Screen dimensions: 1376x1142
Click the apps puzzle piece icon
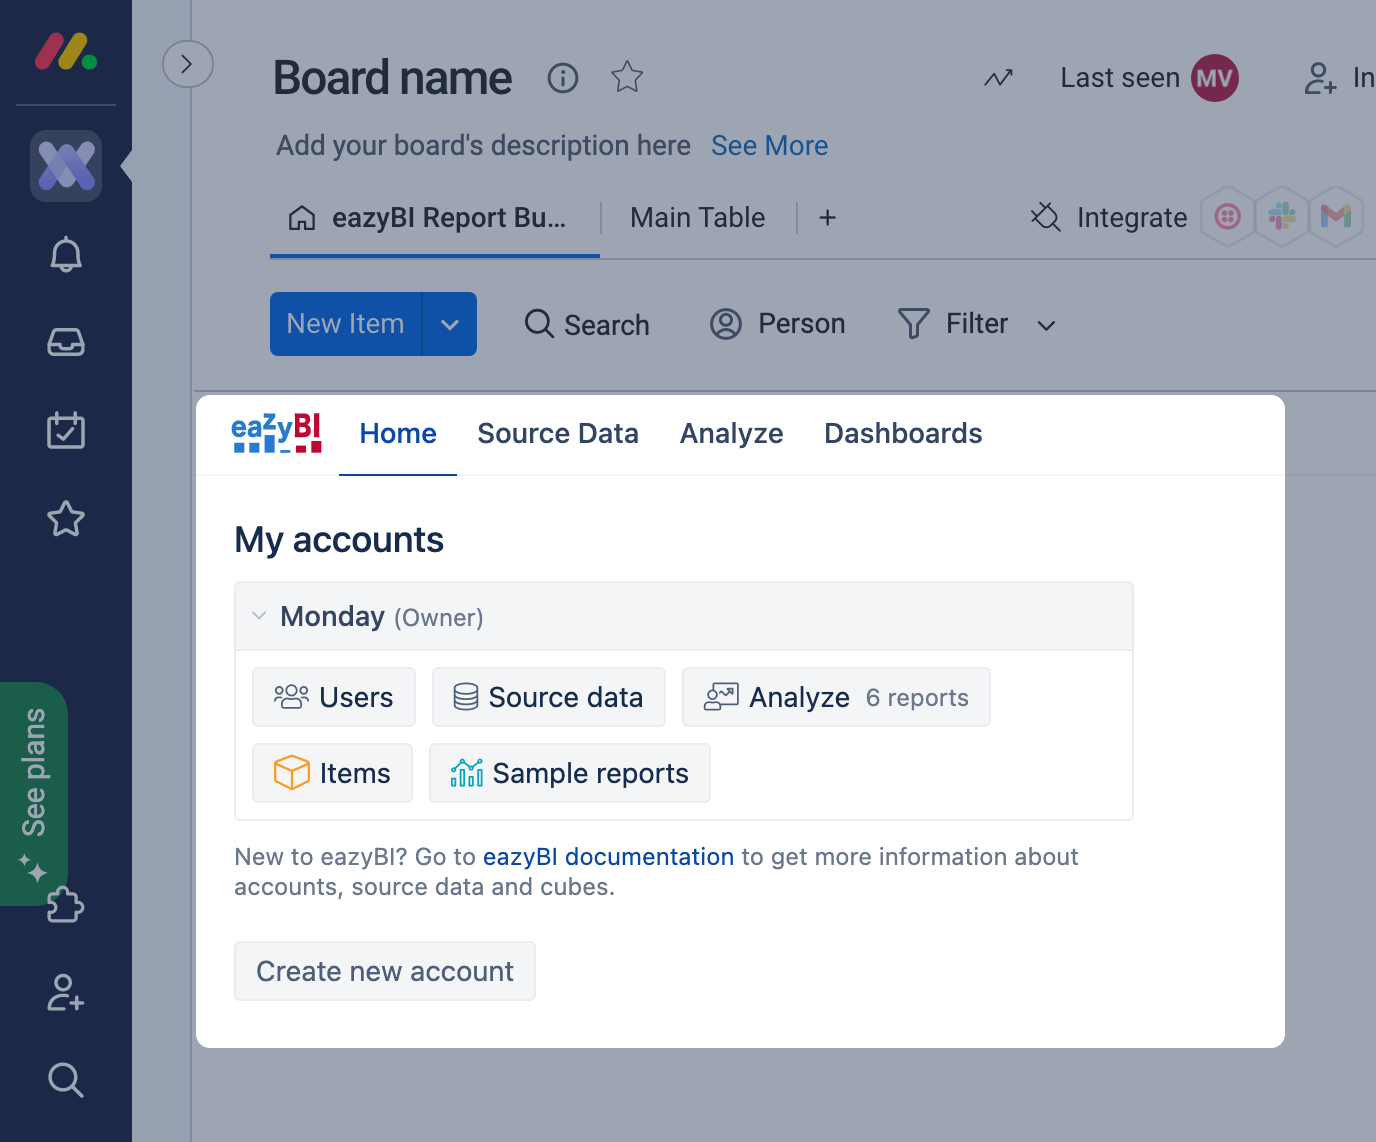[66, 905]
